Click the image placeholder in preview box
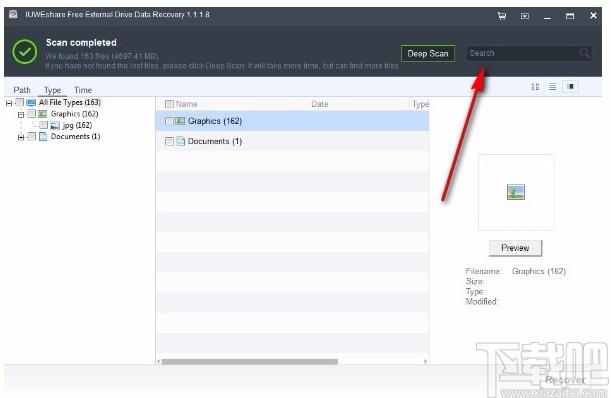The width and height of the screenshot is (611, 398). (x=516, y=192)
